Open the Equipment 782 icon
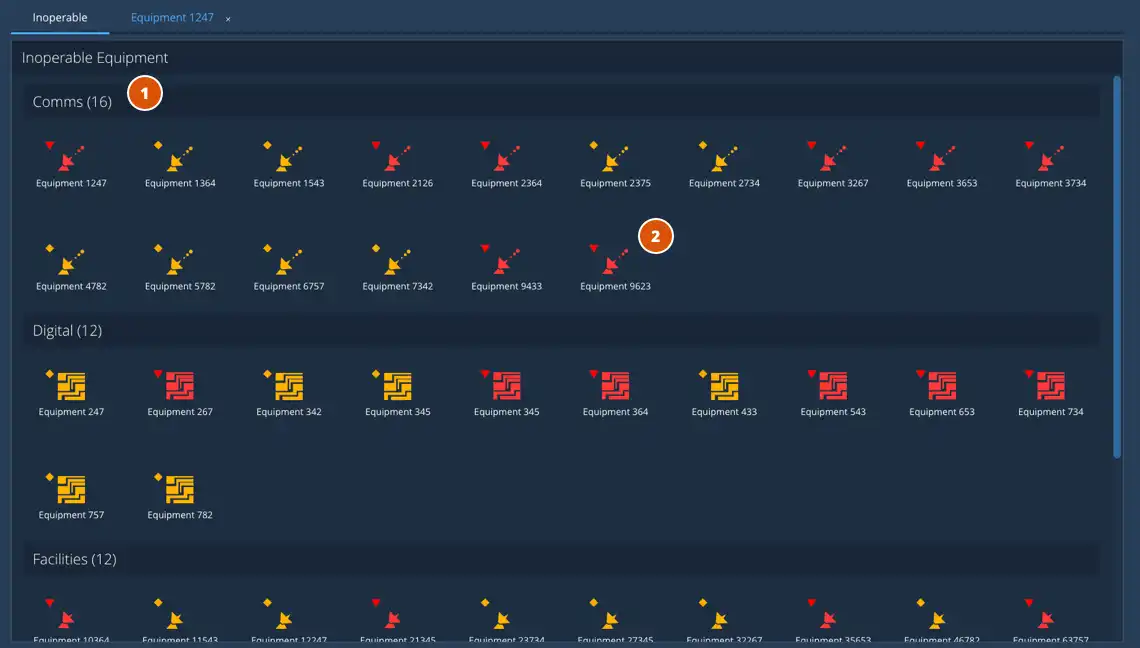 click(x=180, y=489)
